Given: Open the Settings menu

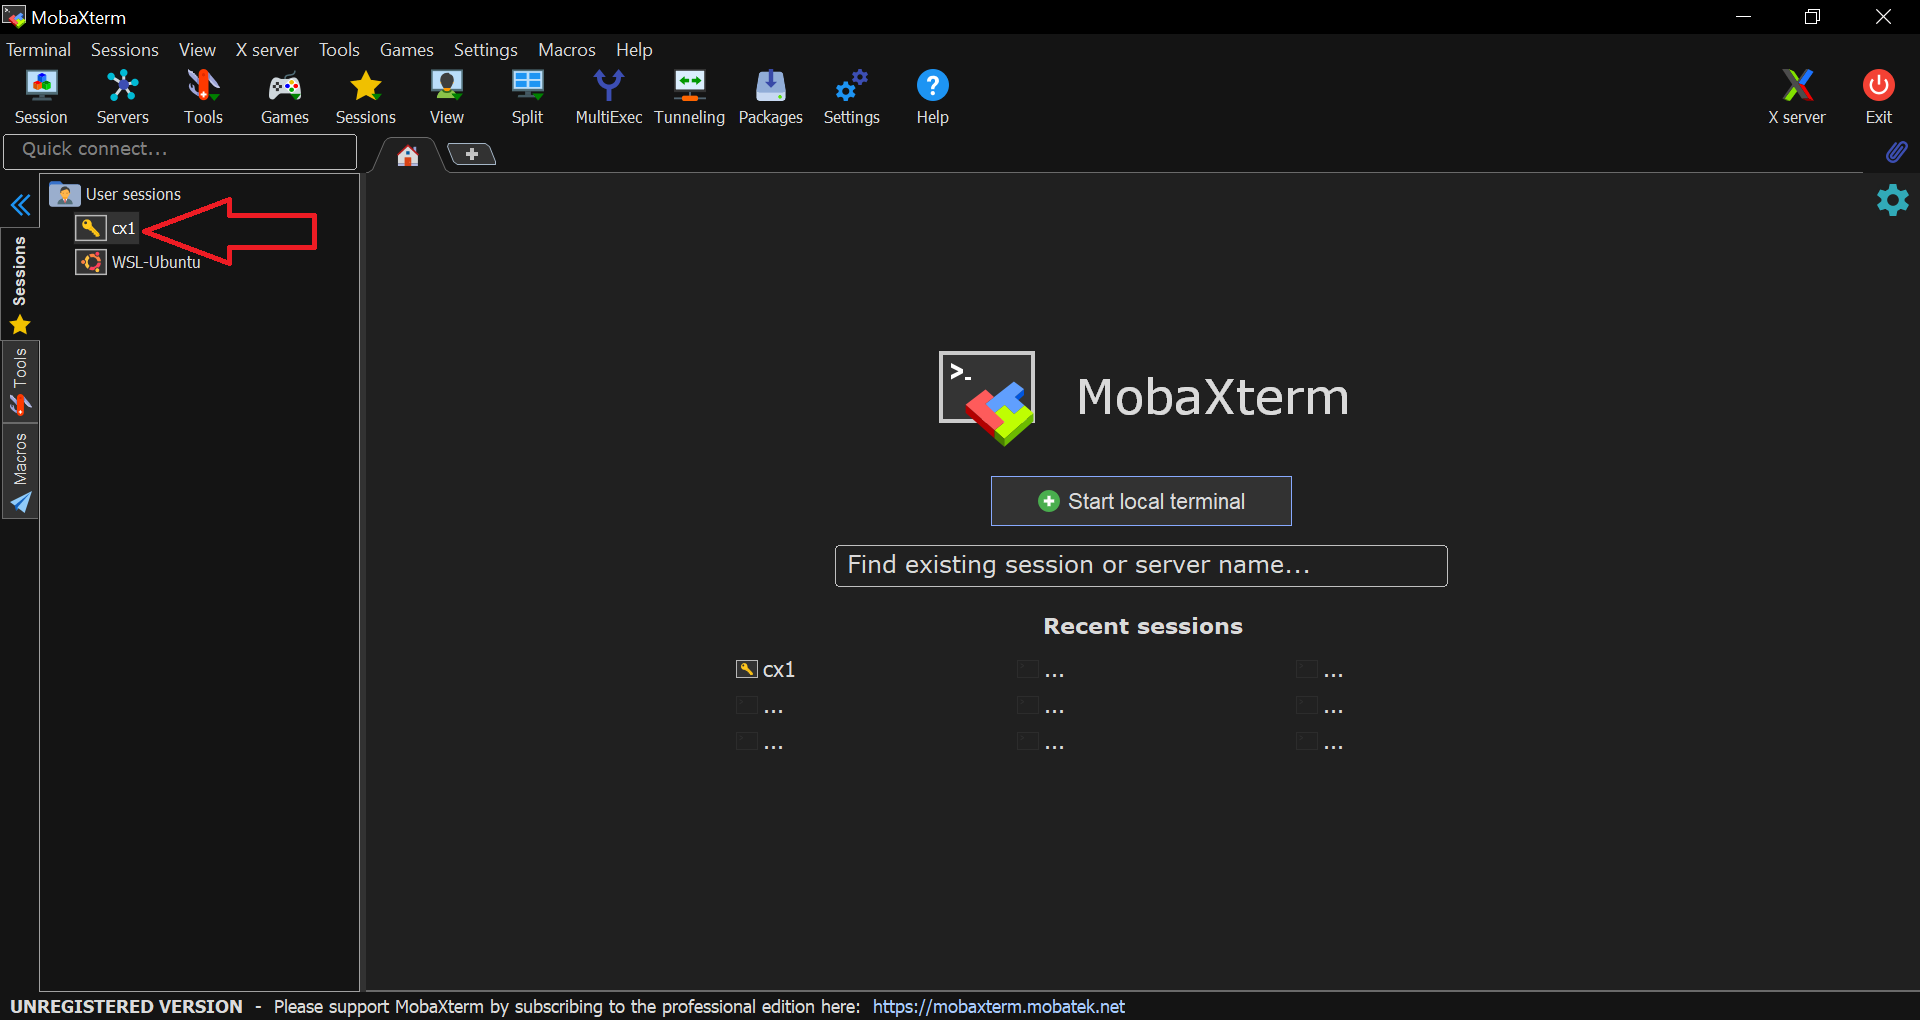Looking at the screenshot, I should point(486,50).
